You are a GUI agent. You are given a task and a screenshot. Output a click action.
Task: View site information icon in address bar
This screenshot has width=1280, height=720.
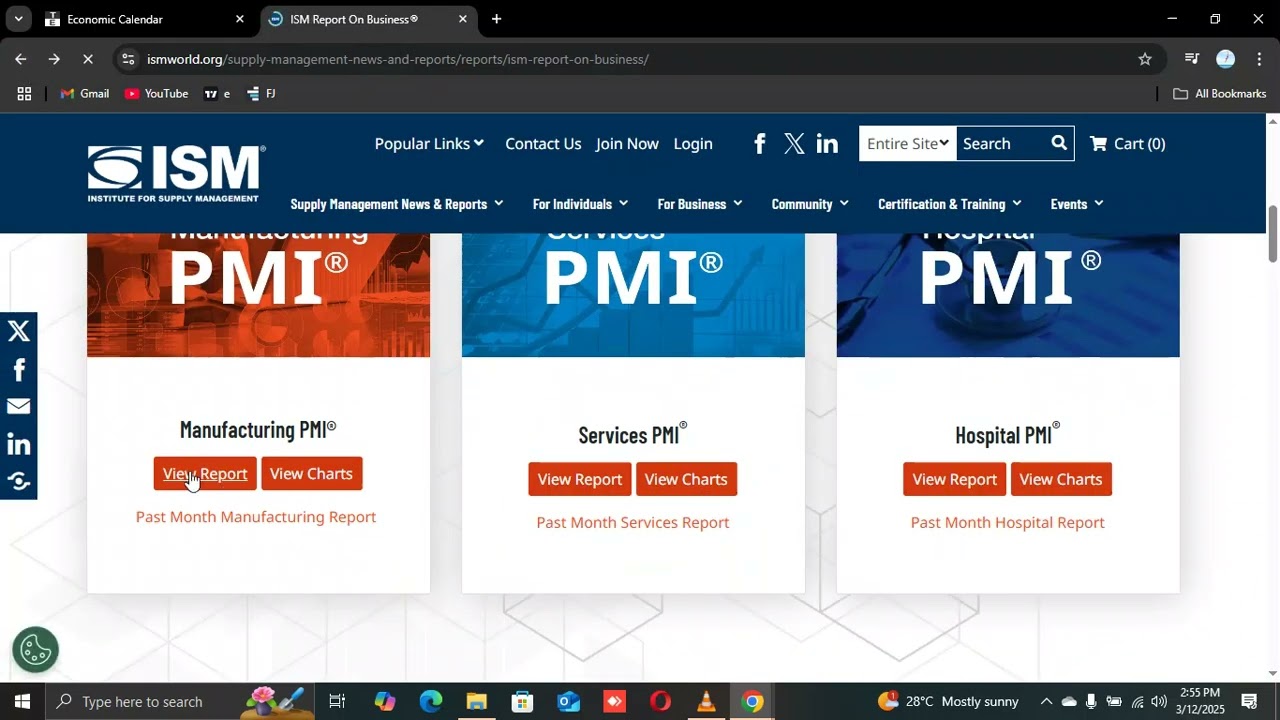click(127, 59)
